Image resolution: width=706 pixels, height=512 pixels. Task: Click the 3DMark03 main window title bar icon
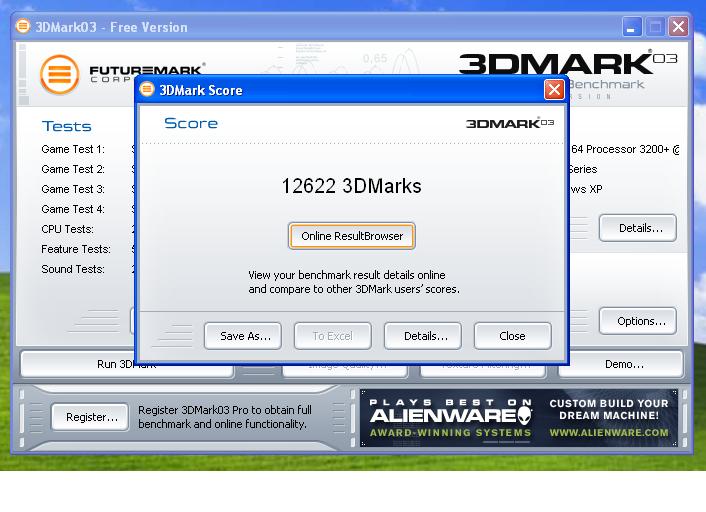tap(23, 26)
